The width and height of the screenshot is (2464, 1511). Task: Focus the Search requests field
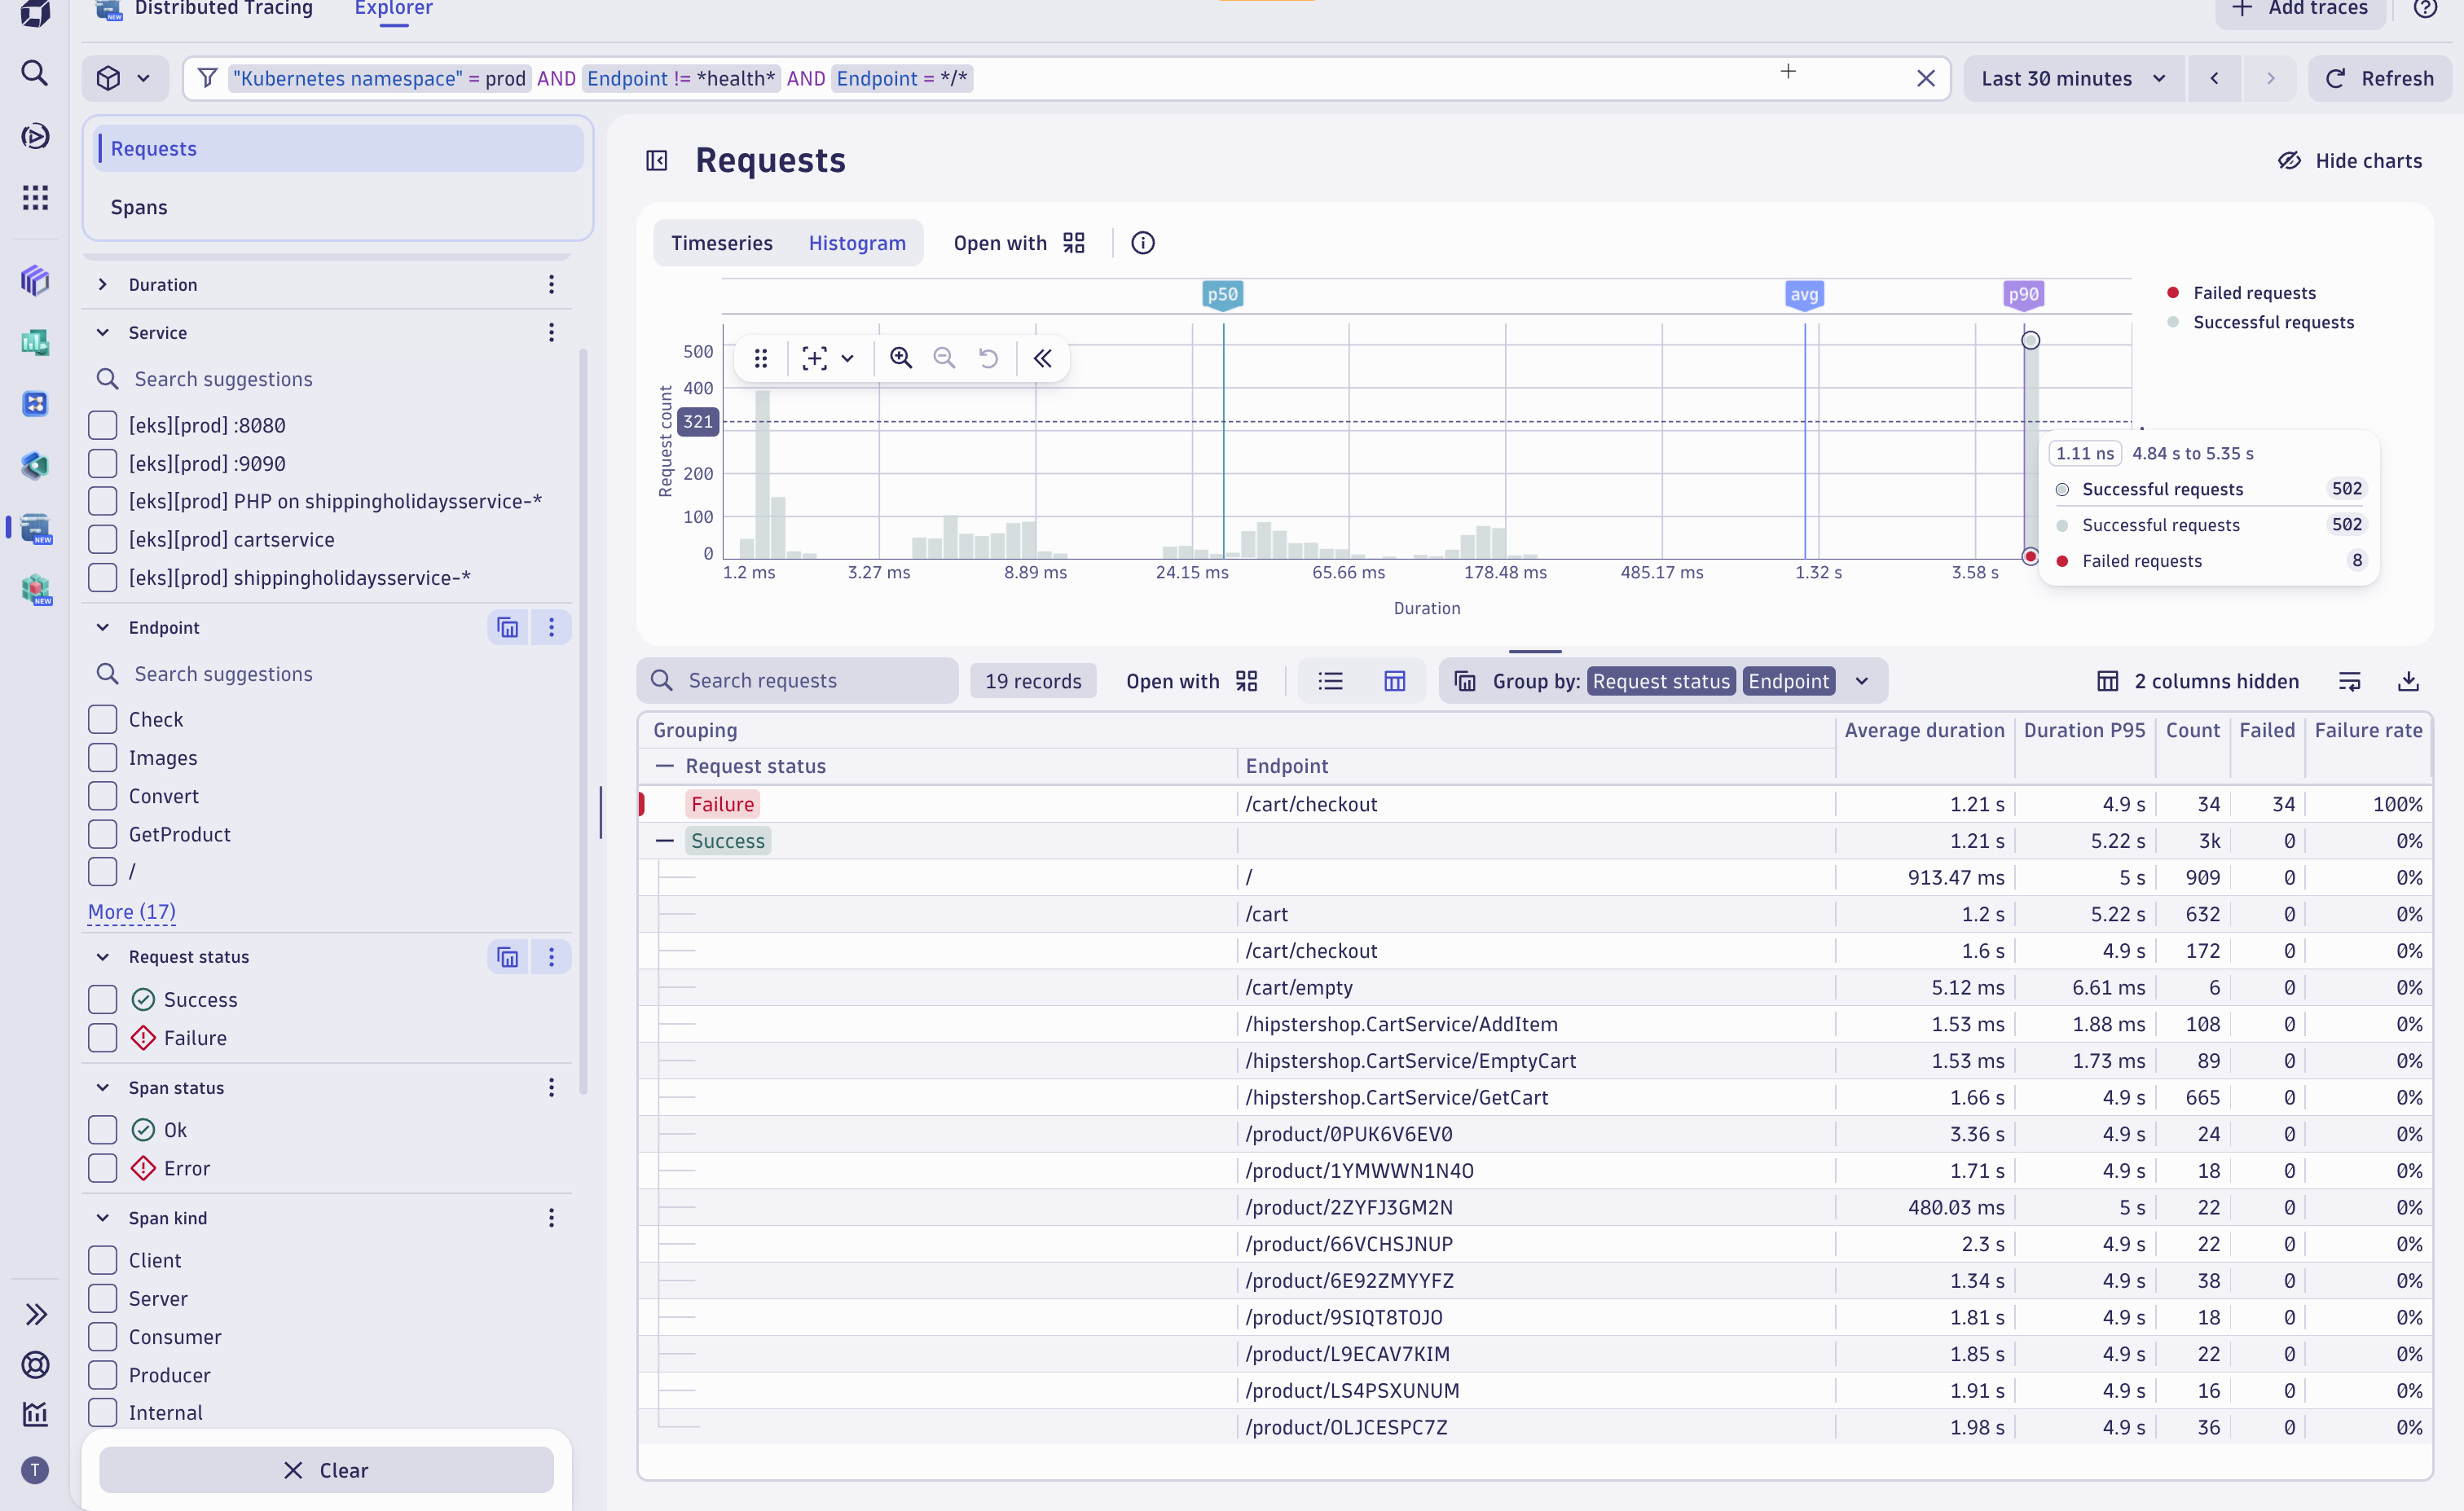pyautogui.click(x=798, y=681)
